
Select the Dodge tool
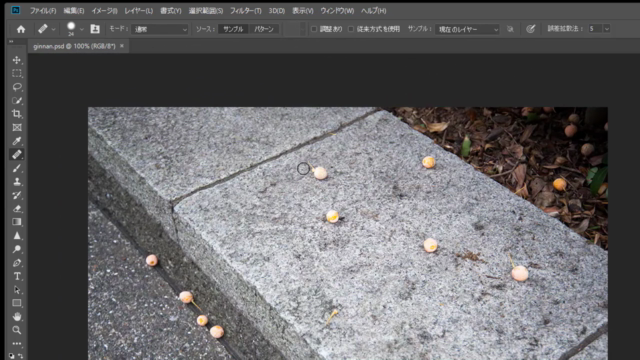tap(17, 249)
